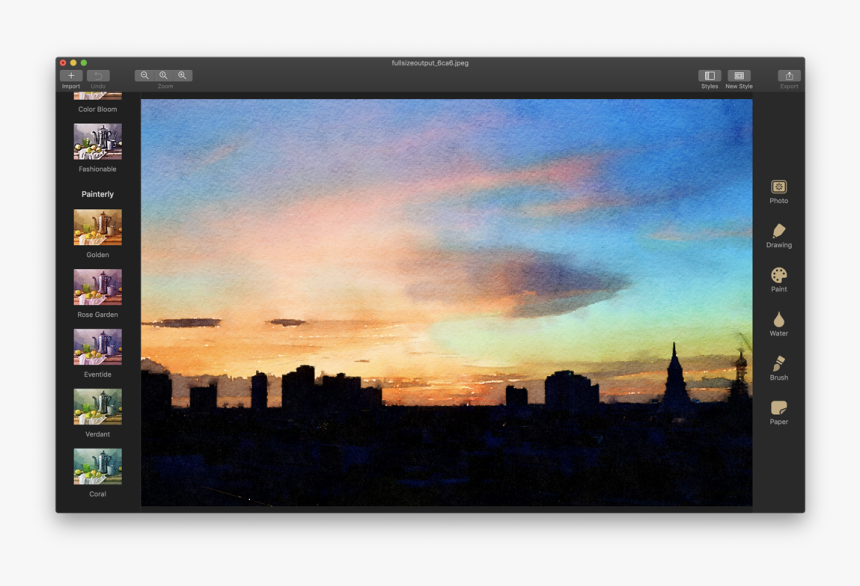Choose the Rose Garden style thumbnail
Image resolution: width=860 pixels, height=586 pixels.
pos(98,287)
